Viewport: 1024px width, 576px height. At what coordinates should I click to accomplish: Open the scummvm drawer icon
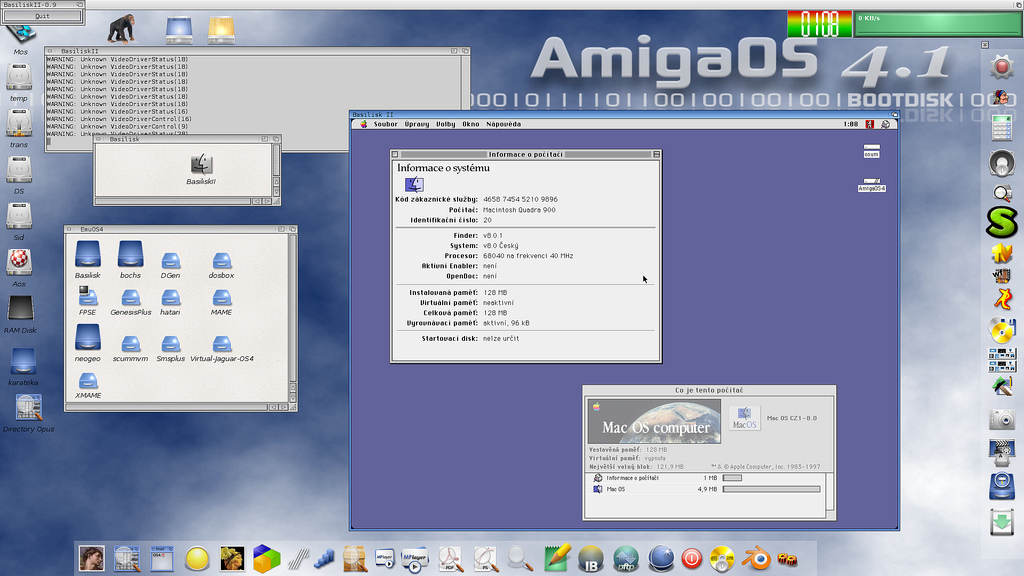[130, 343]
